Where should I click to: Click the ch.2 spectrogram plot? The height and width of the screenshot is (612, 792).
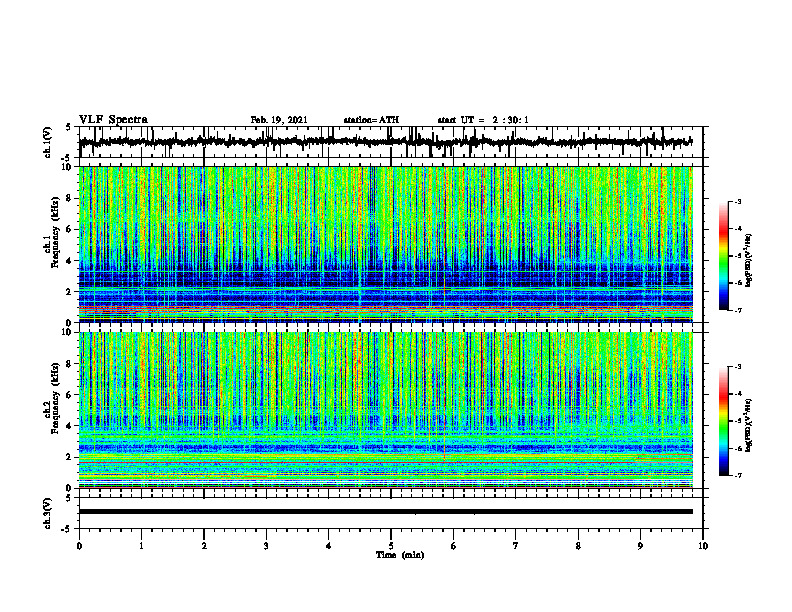click(386, 410)
